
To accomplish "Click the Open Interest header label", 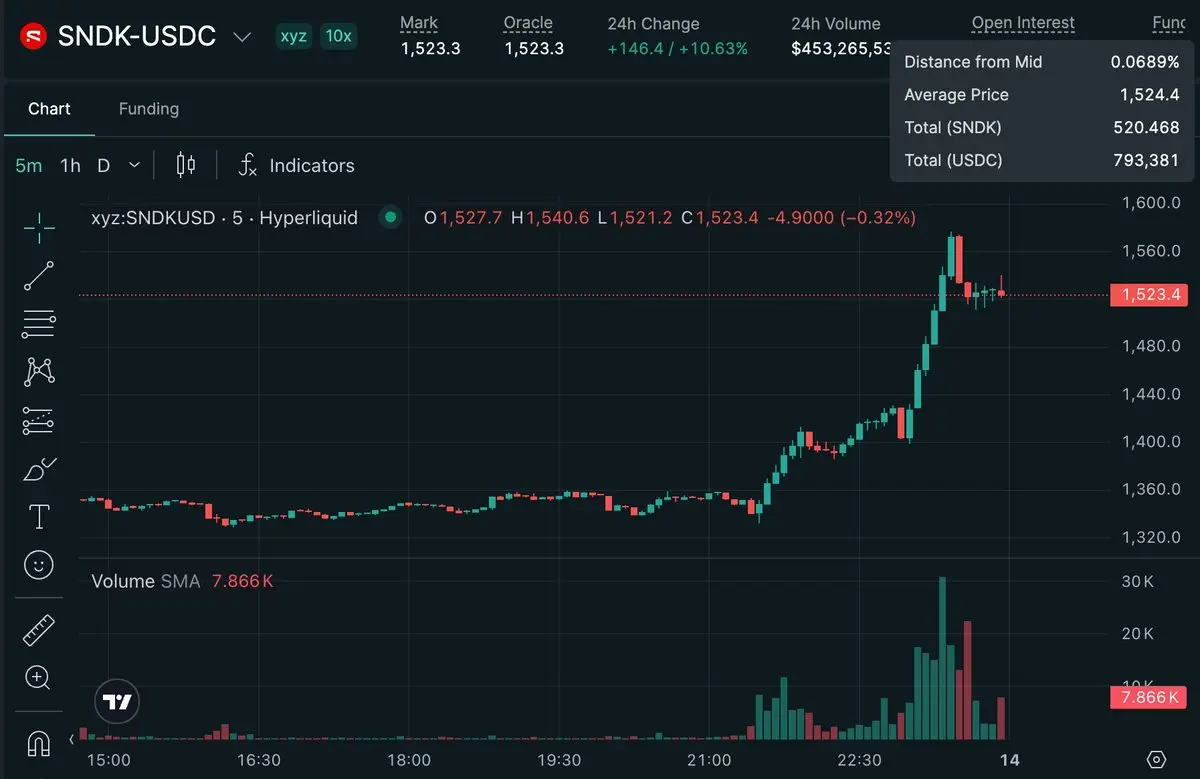I will pyautogui.click(x=1023, y=23).
